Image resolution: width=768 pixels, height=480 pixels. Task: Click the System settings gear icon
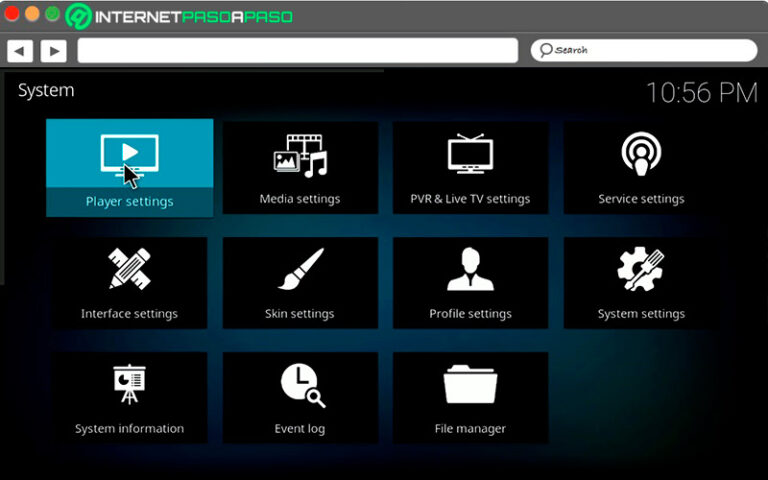641,269
